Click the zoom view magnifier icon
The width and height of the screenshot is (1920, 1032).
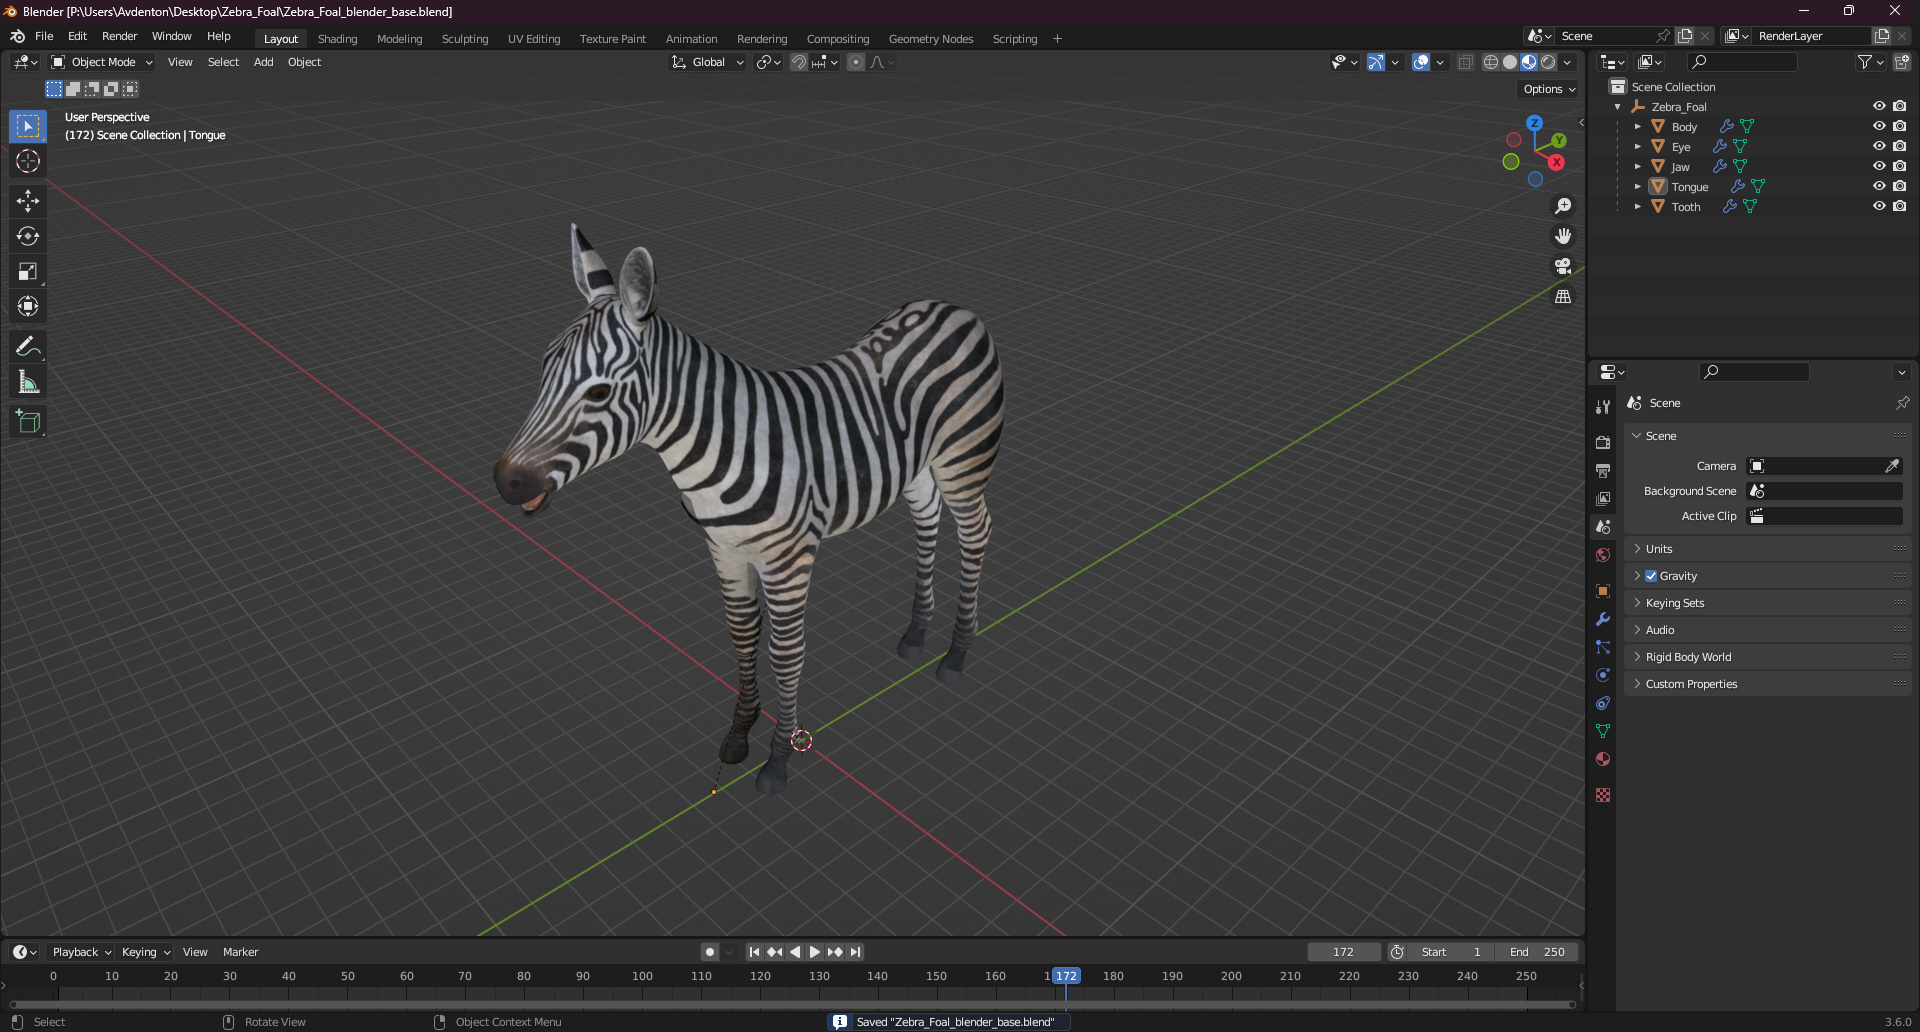coord(1563,206)
